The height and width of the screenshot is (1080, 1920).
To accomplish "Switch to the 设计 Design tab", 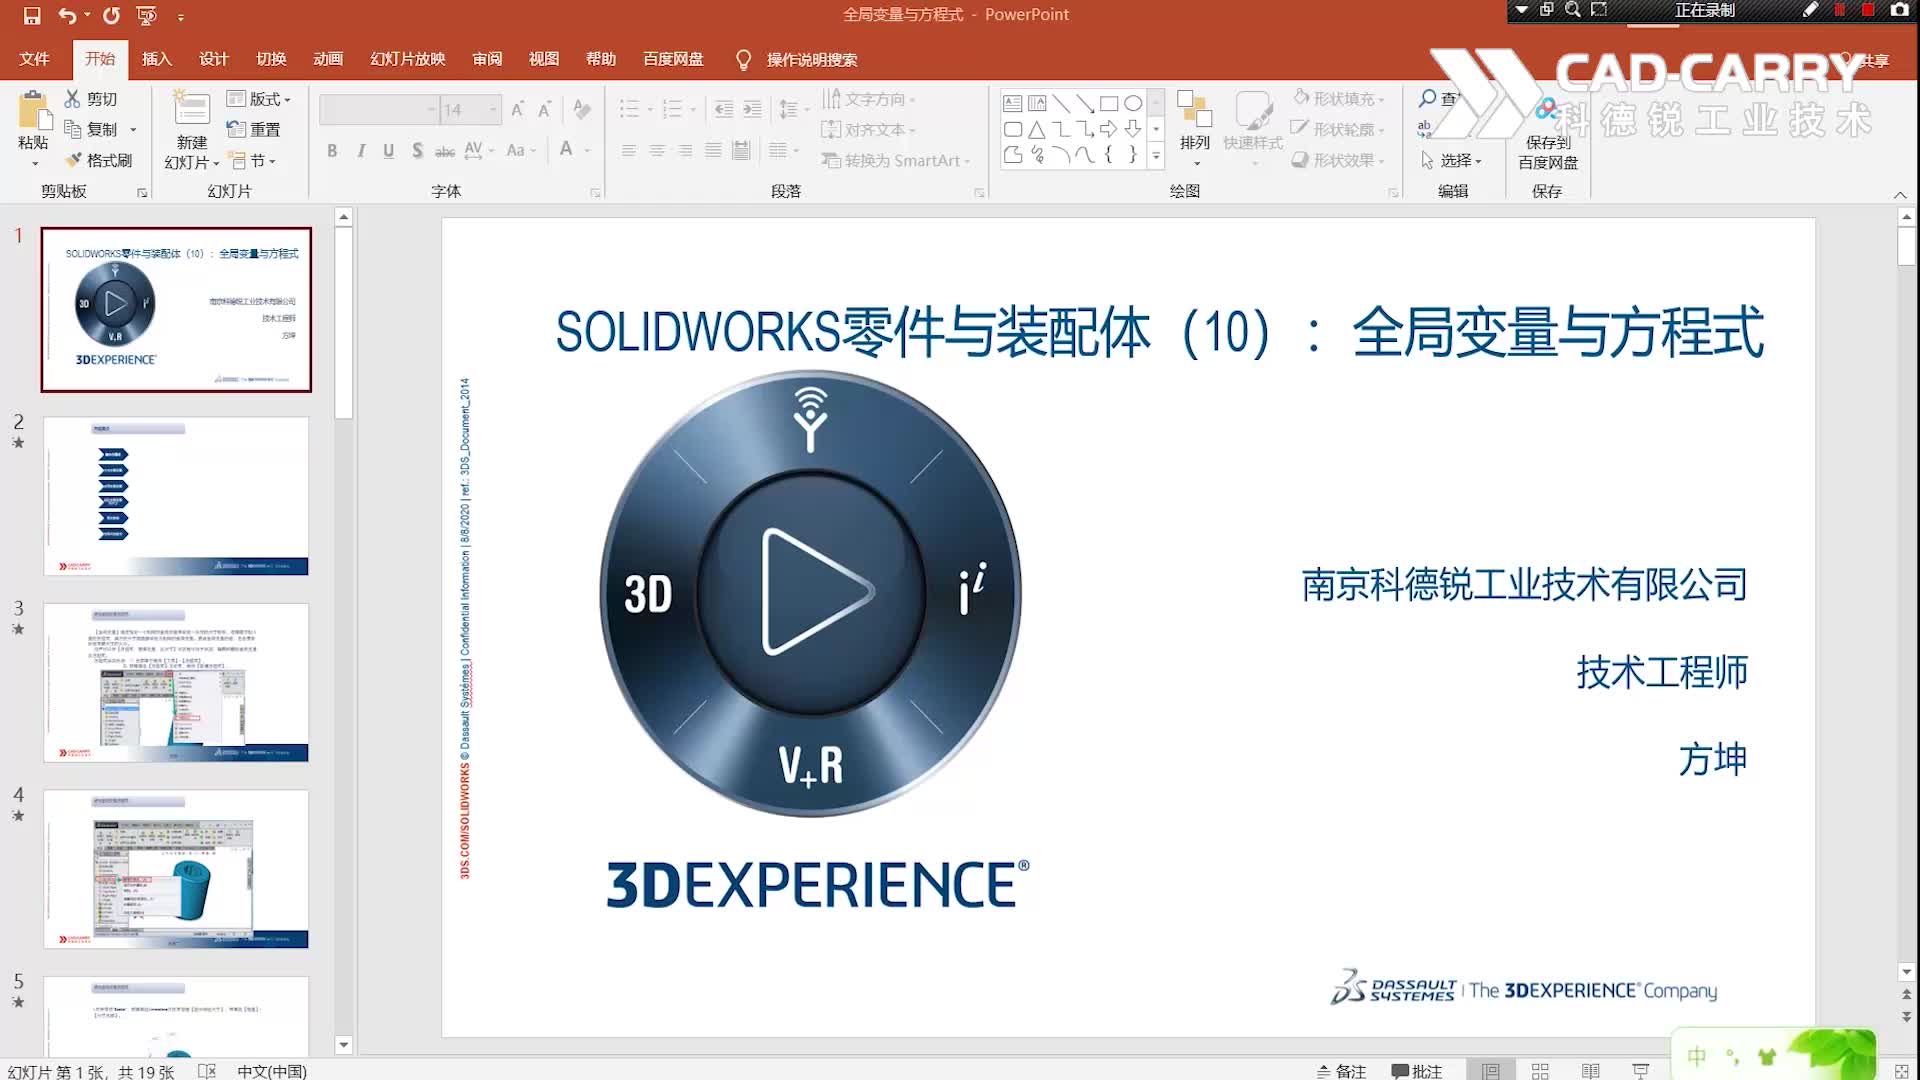I will click(214, 59).
